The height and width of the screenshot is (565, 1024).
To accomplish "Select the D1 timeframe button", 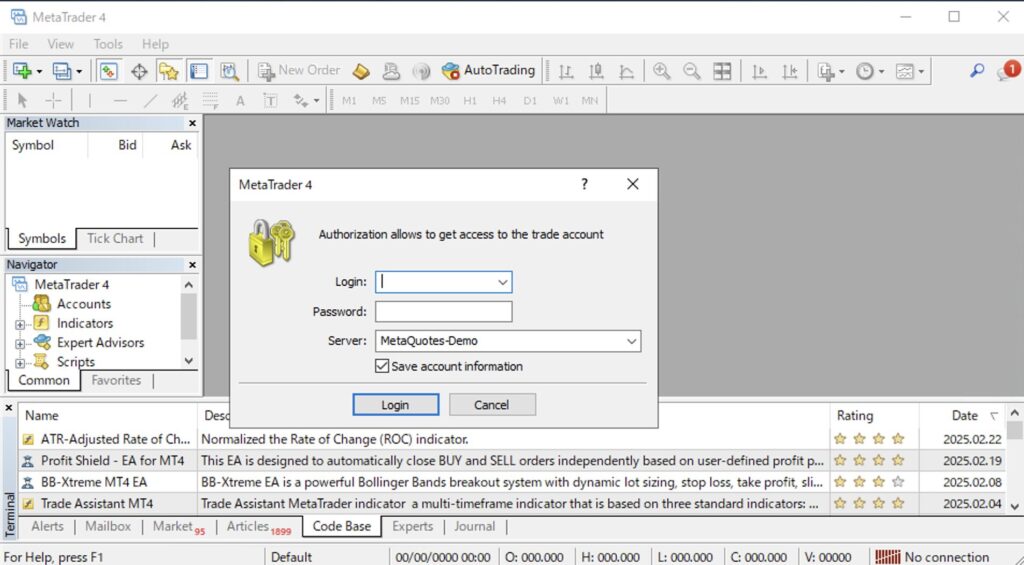I will coord(530,101).
